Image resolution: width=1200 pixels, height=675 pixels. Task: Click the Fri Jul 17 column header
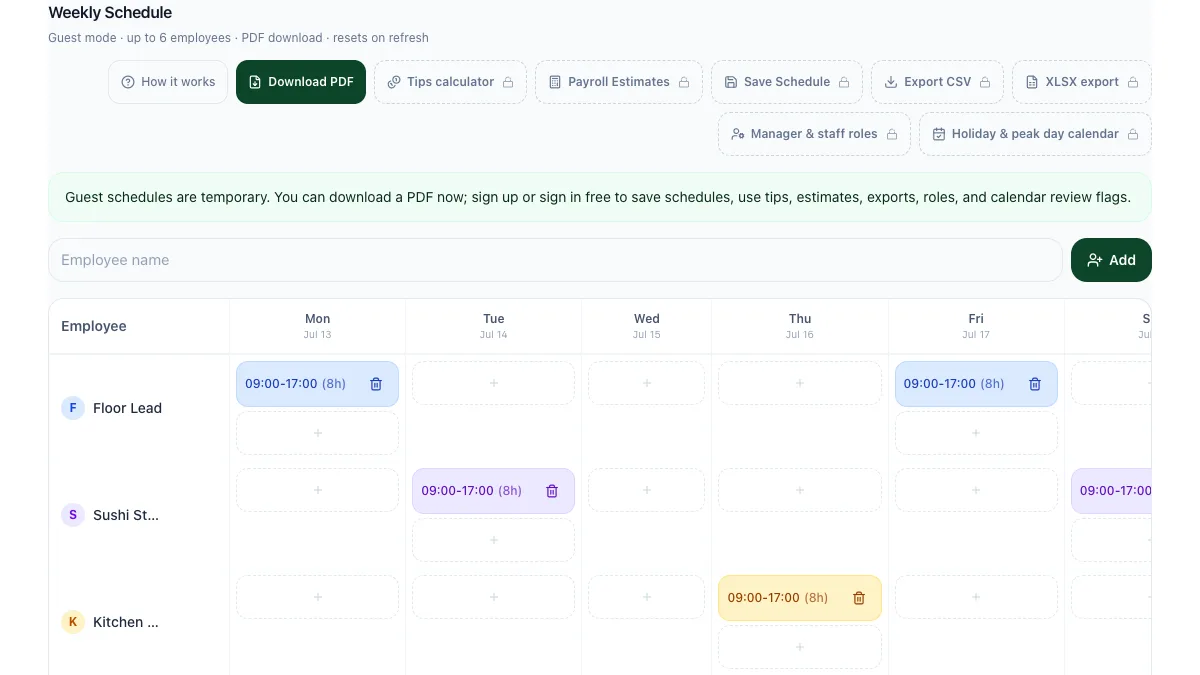[976, 326]
